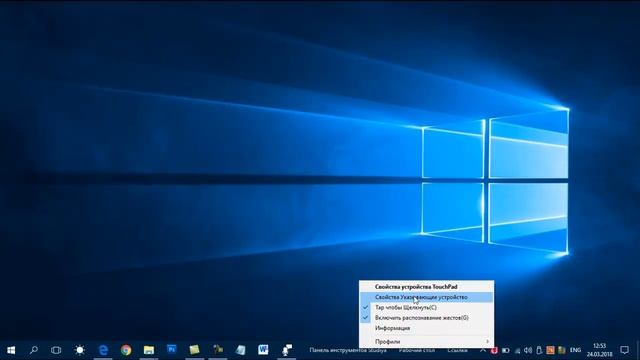The width and height of the screenshot is (640, 360).
Task: Open Microsoft Word from the taskbar
Action: point(263,349)
